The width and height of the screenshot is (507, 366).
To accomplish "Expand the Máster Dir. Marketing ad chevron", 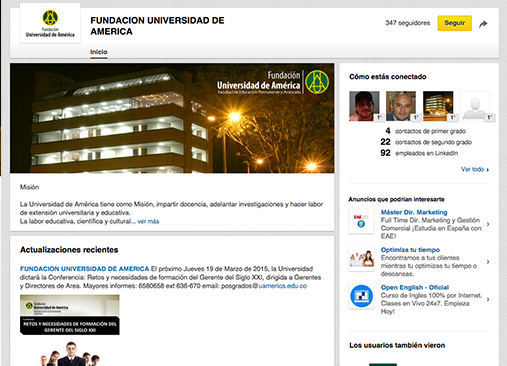I will [x=488, y=224].
